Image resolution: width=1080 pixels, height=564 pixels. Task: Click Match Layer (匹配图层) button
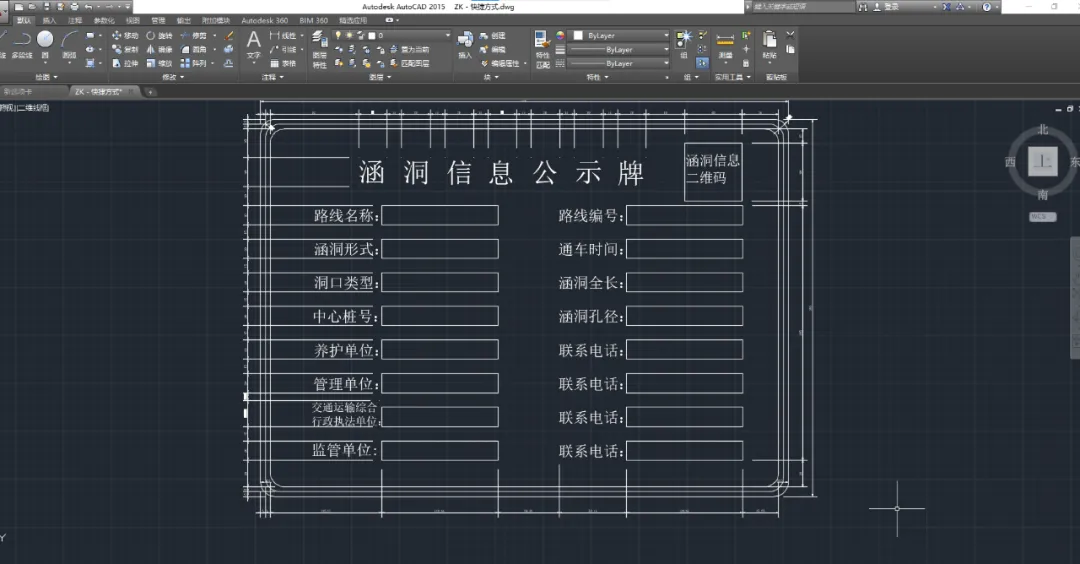pos(409,63)
